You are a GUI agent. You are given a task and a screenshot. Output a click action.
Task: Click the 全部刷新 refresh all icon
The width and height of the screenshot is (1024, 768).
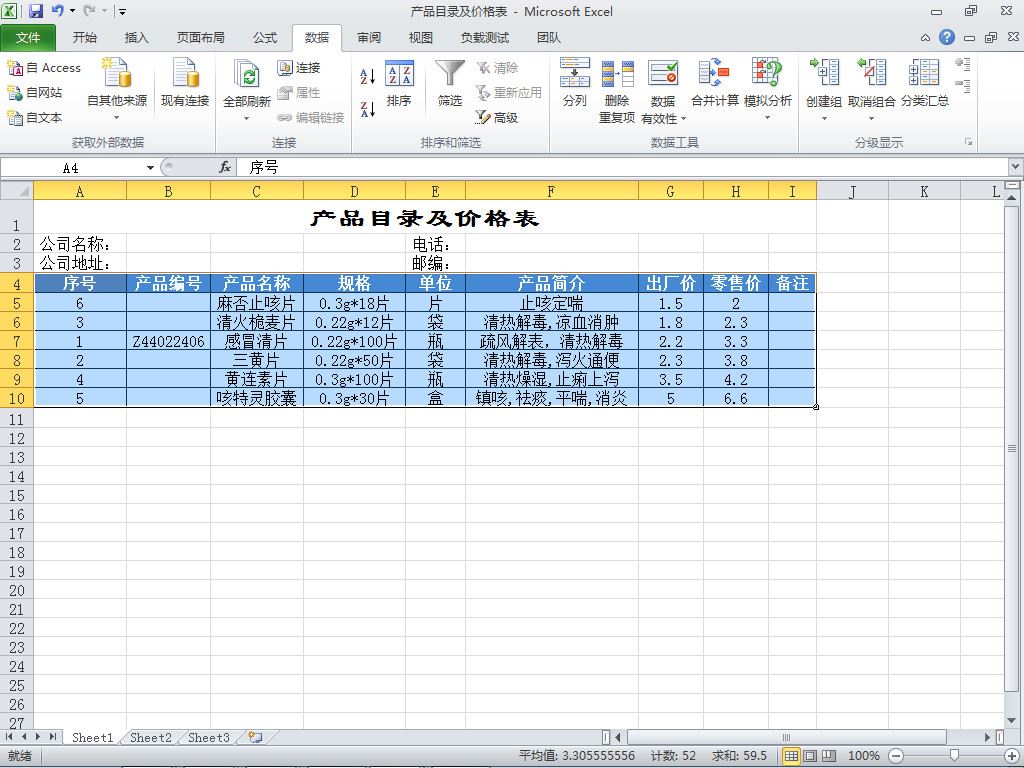point(247,75)
